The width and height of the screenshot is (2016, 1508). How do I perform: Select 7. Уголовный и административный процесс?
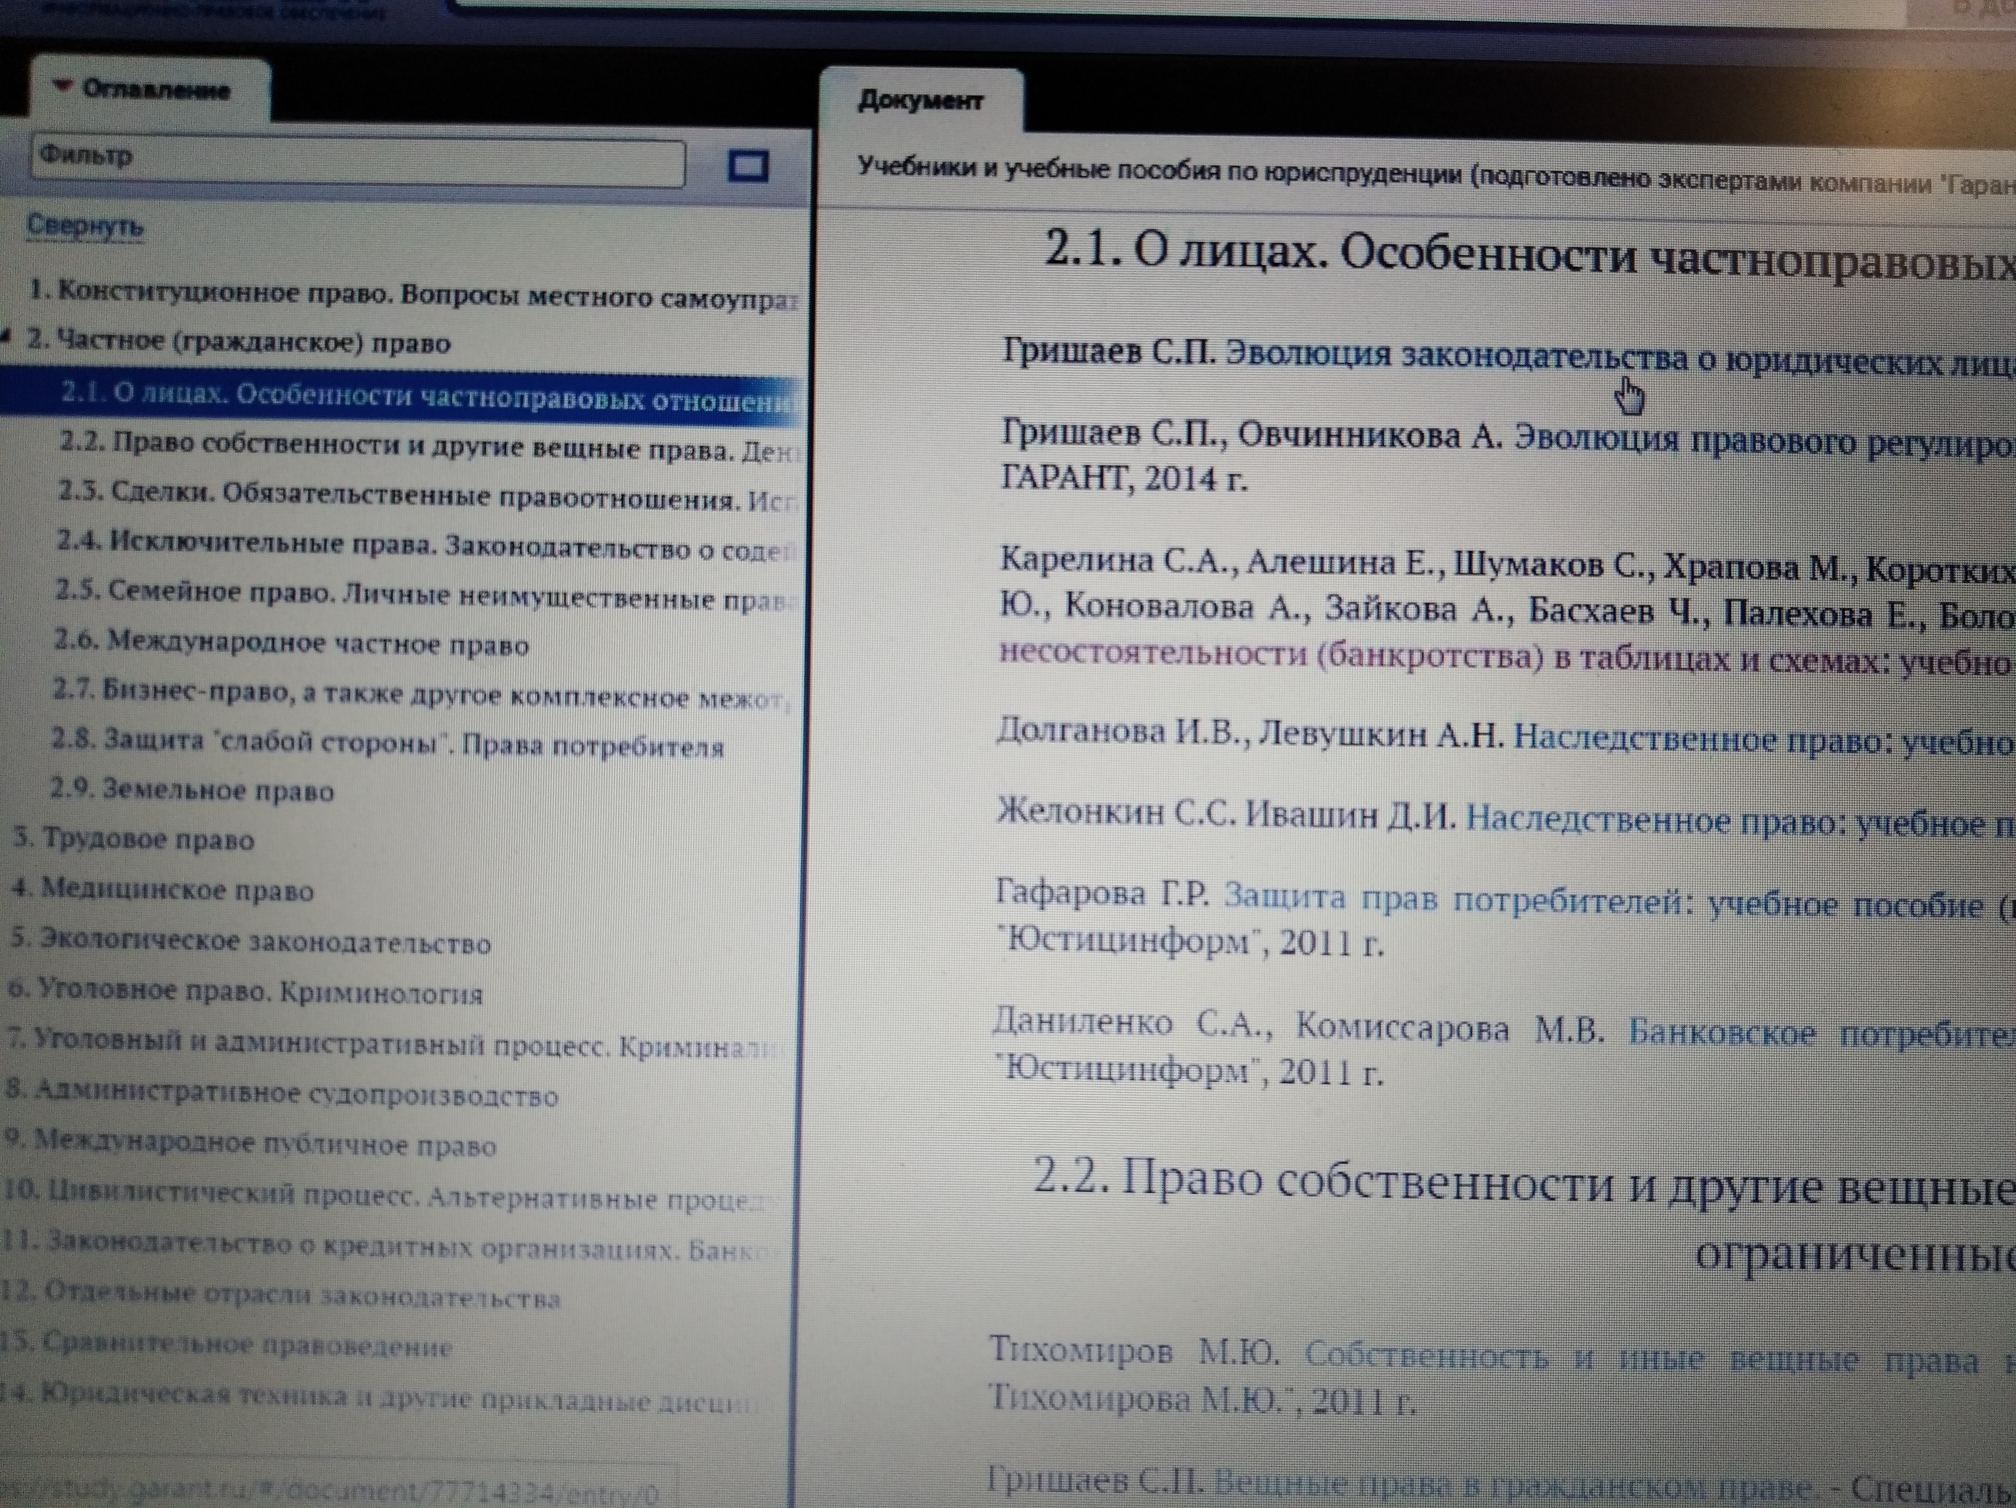pyautogui.click(x=395, y=1043)
